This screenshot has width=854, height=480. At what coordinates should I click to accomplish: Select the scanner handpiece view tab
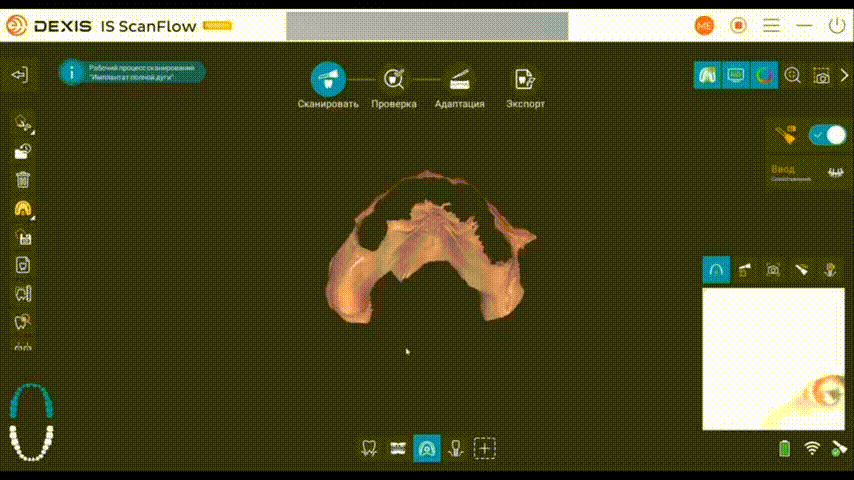tap(745, 270)
